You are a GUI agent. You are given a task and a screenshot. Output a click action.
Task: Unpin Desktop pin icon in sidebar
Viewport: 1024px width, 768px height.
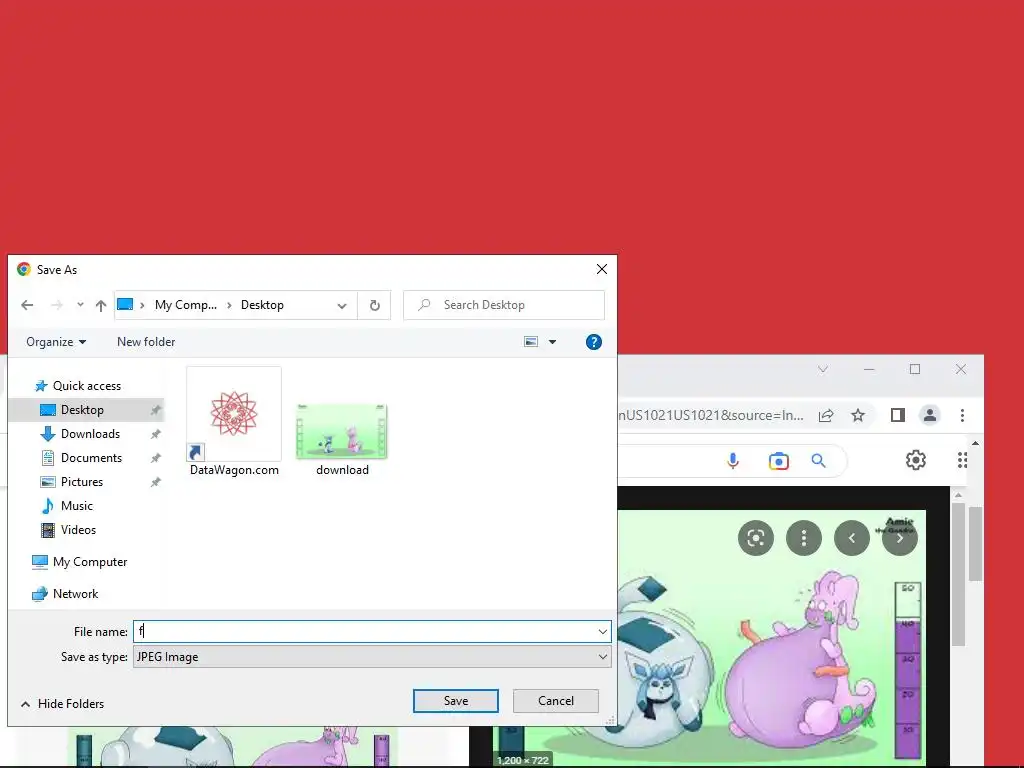pos(155,410)
